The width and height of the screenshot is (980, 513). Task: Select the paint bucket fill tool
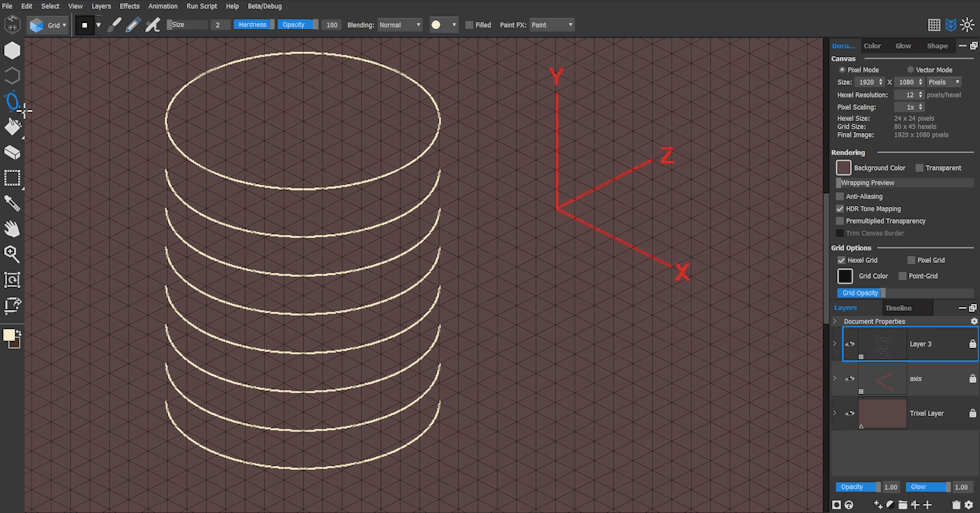pos(12,127)
